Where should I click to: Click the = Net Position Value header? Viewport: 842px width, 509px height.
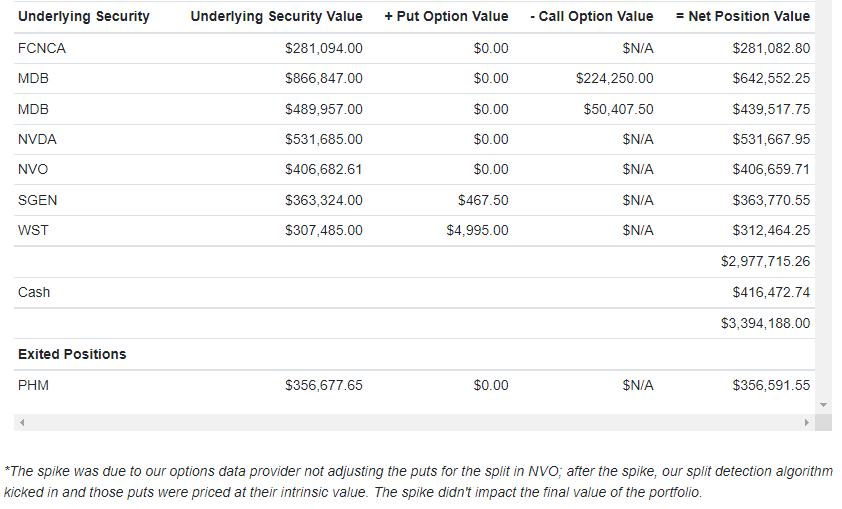click(743, 17)
